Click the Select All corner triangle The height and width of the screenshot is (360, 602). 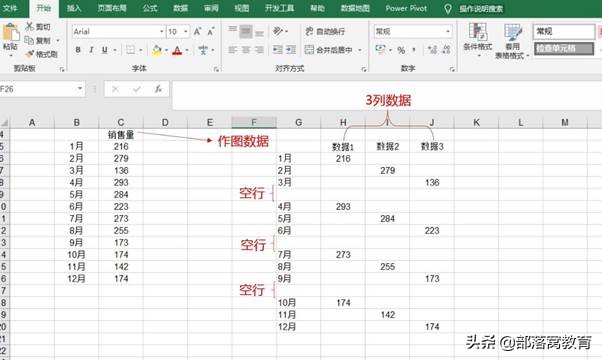[x=5, y=123]
